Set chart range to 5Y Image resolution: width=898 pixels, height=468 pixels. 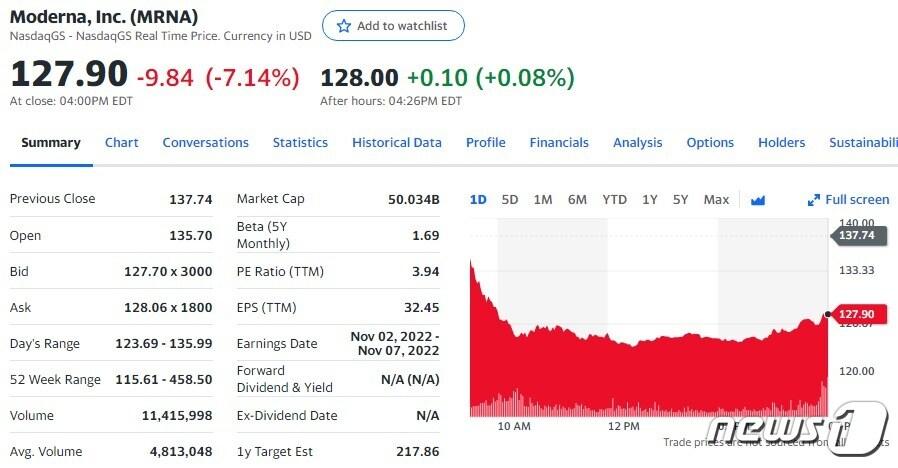[681, 200]
